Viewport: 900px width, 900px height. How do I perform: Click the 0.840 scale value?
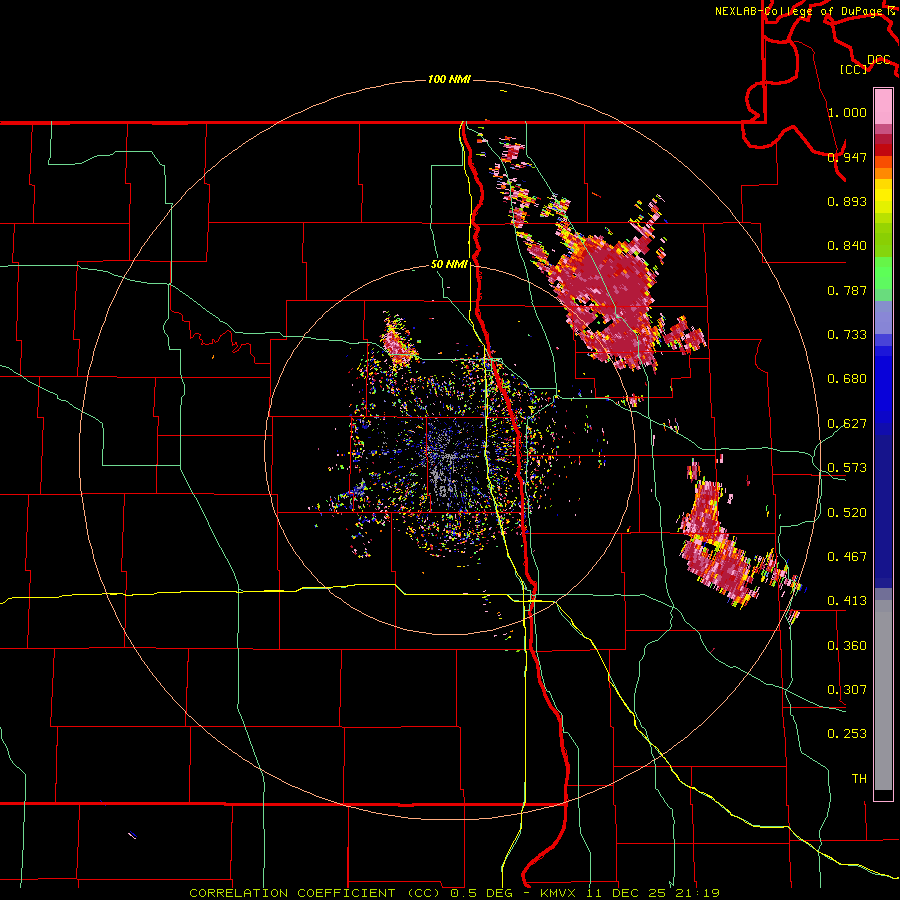[847, 246]
